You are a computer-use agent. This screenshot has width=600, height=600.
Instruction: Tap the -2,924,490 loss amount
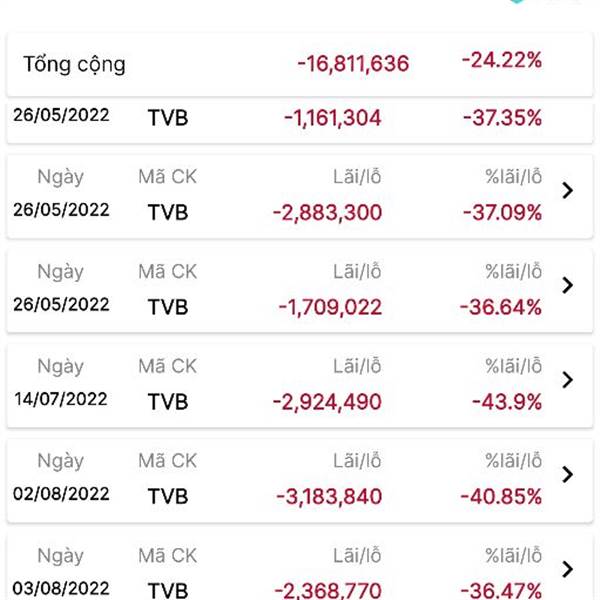click(327, 402)
